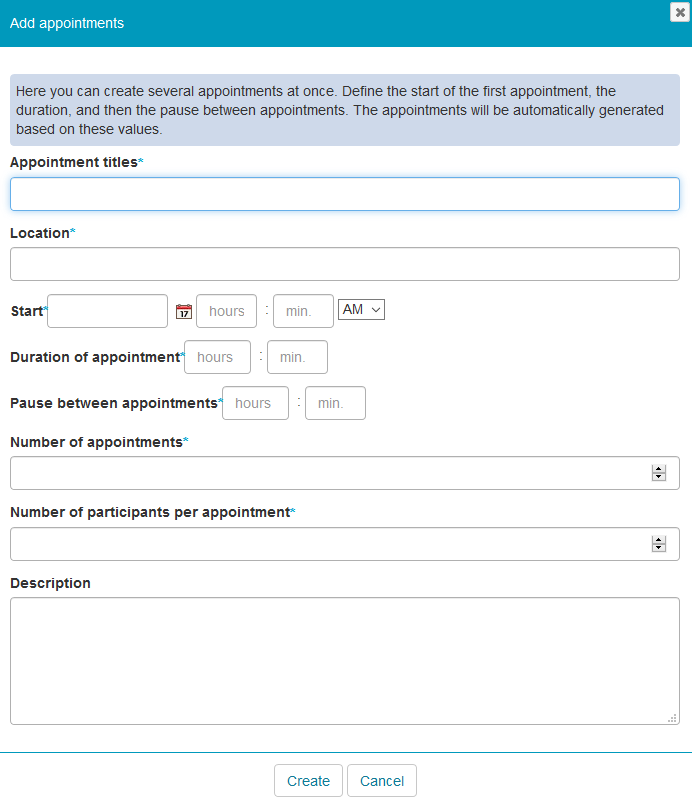Click the Start hours field
The image size is (692, 802).
[227, 311]
